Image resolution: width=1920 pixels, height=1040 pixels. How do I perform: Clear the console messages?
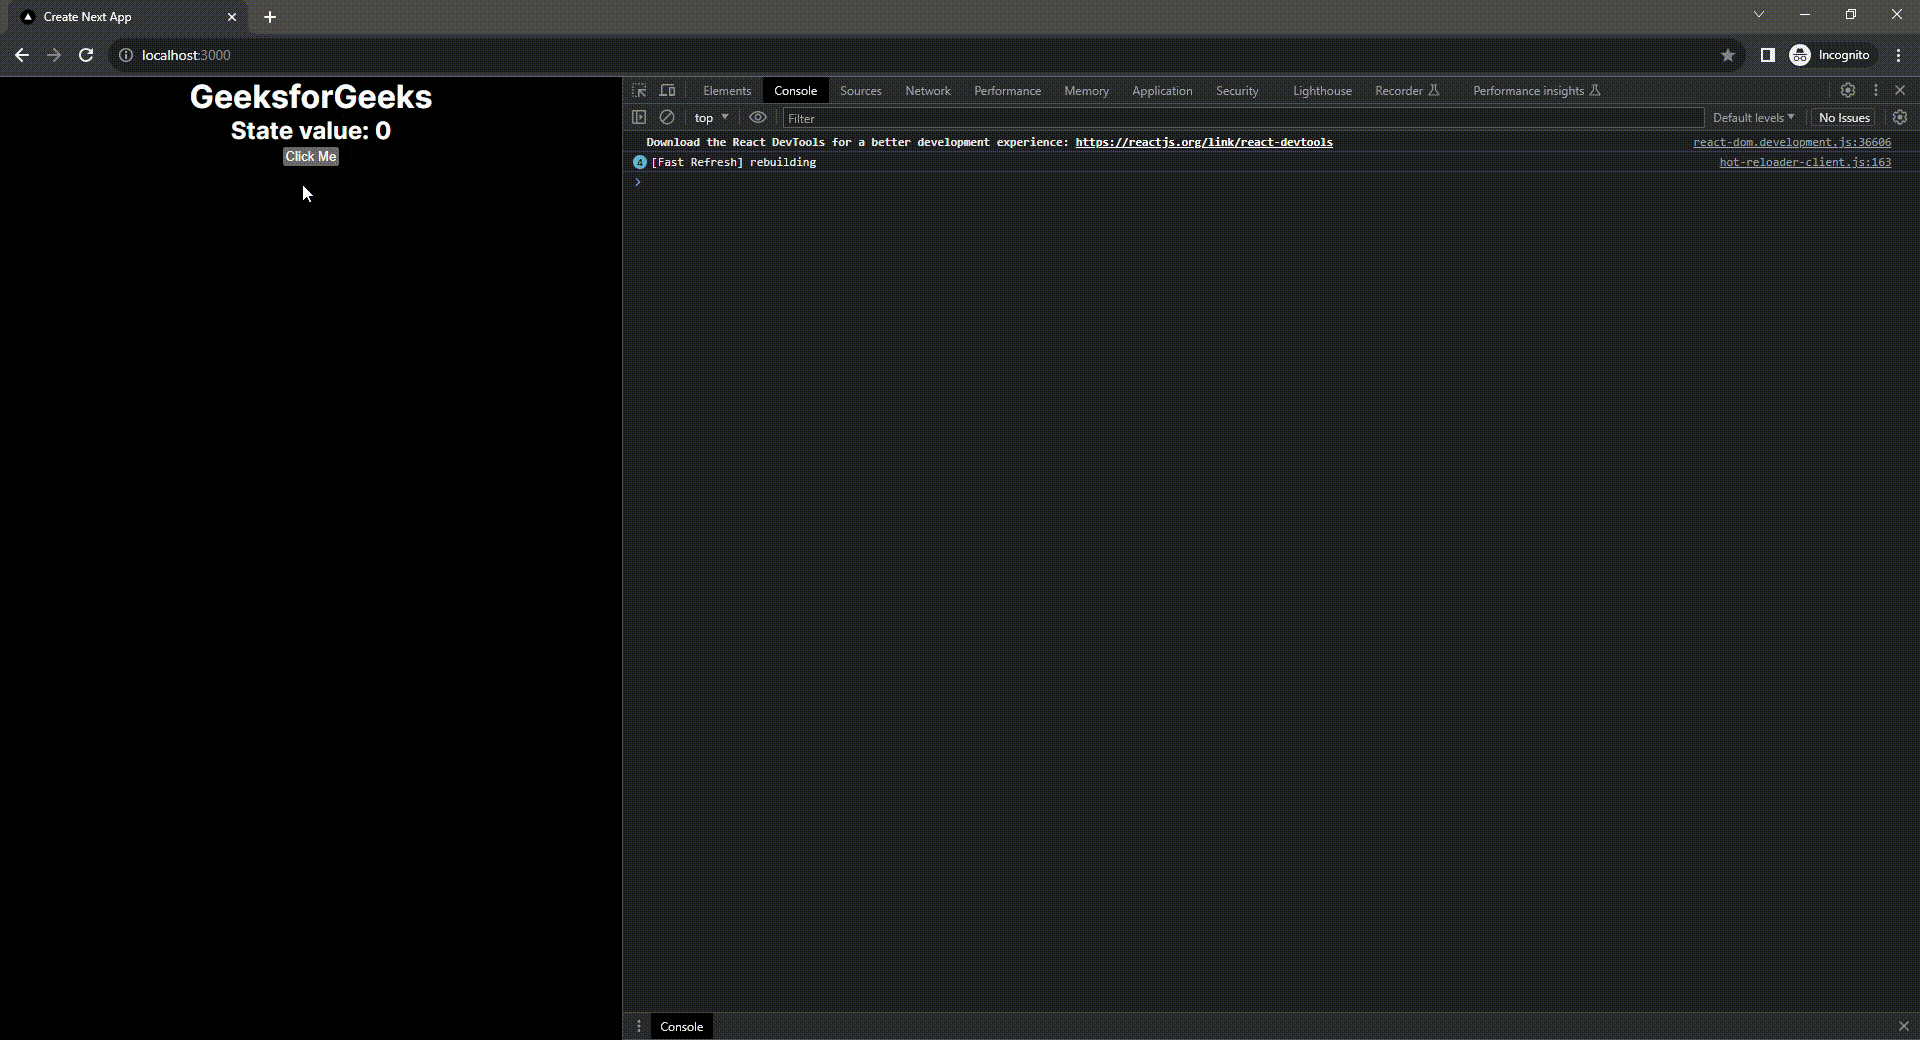coord(667,117)
